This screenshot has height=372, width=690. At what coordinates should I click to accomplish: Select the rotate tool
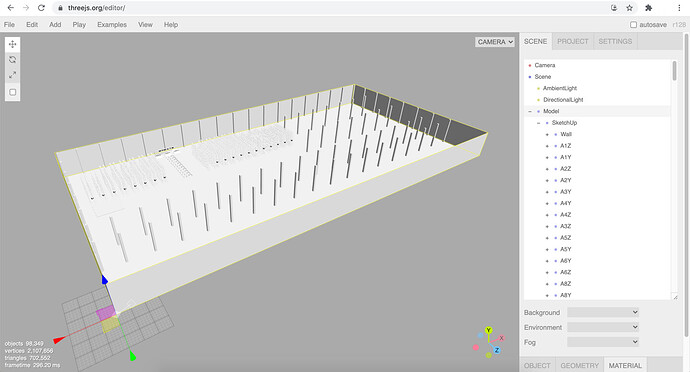(x=12, y=59)
